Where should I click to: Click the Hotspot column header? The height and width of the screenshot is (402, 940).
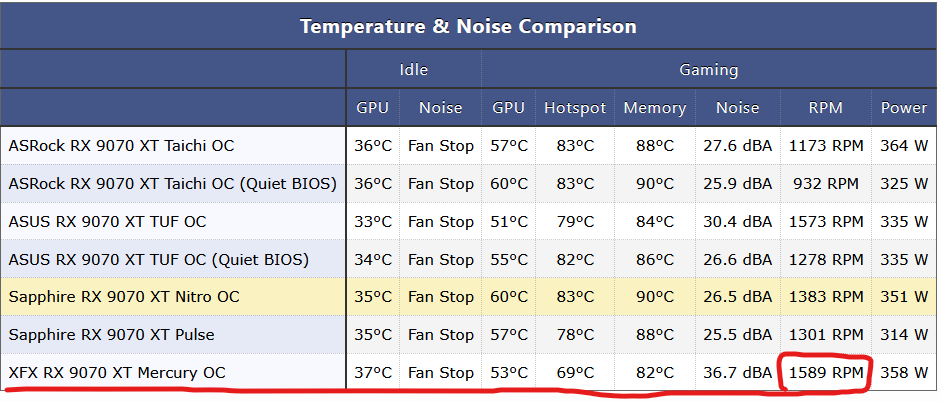click(575, 108)
